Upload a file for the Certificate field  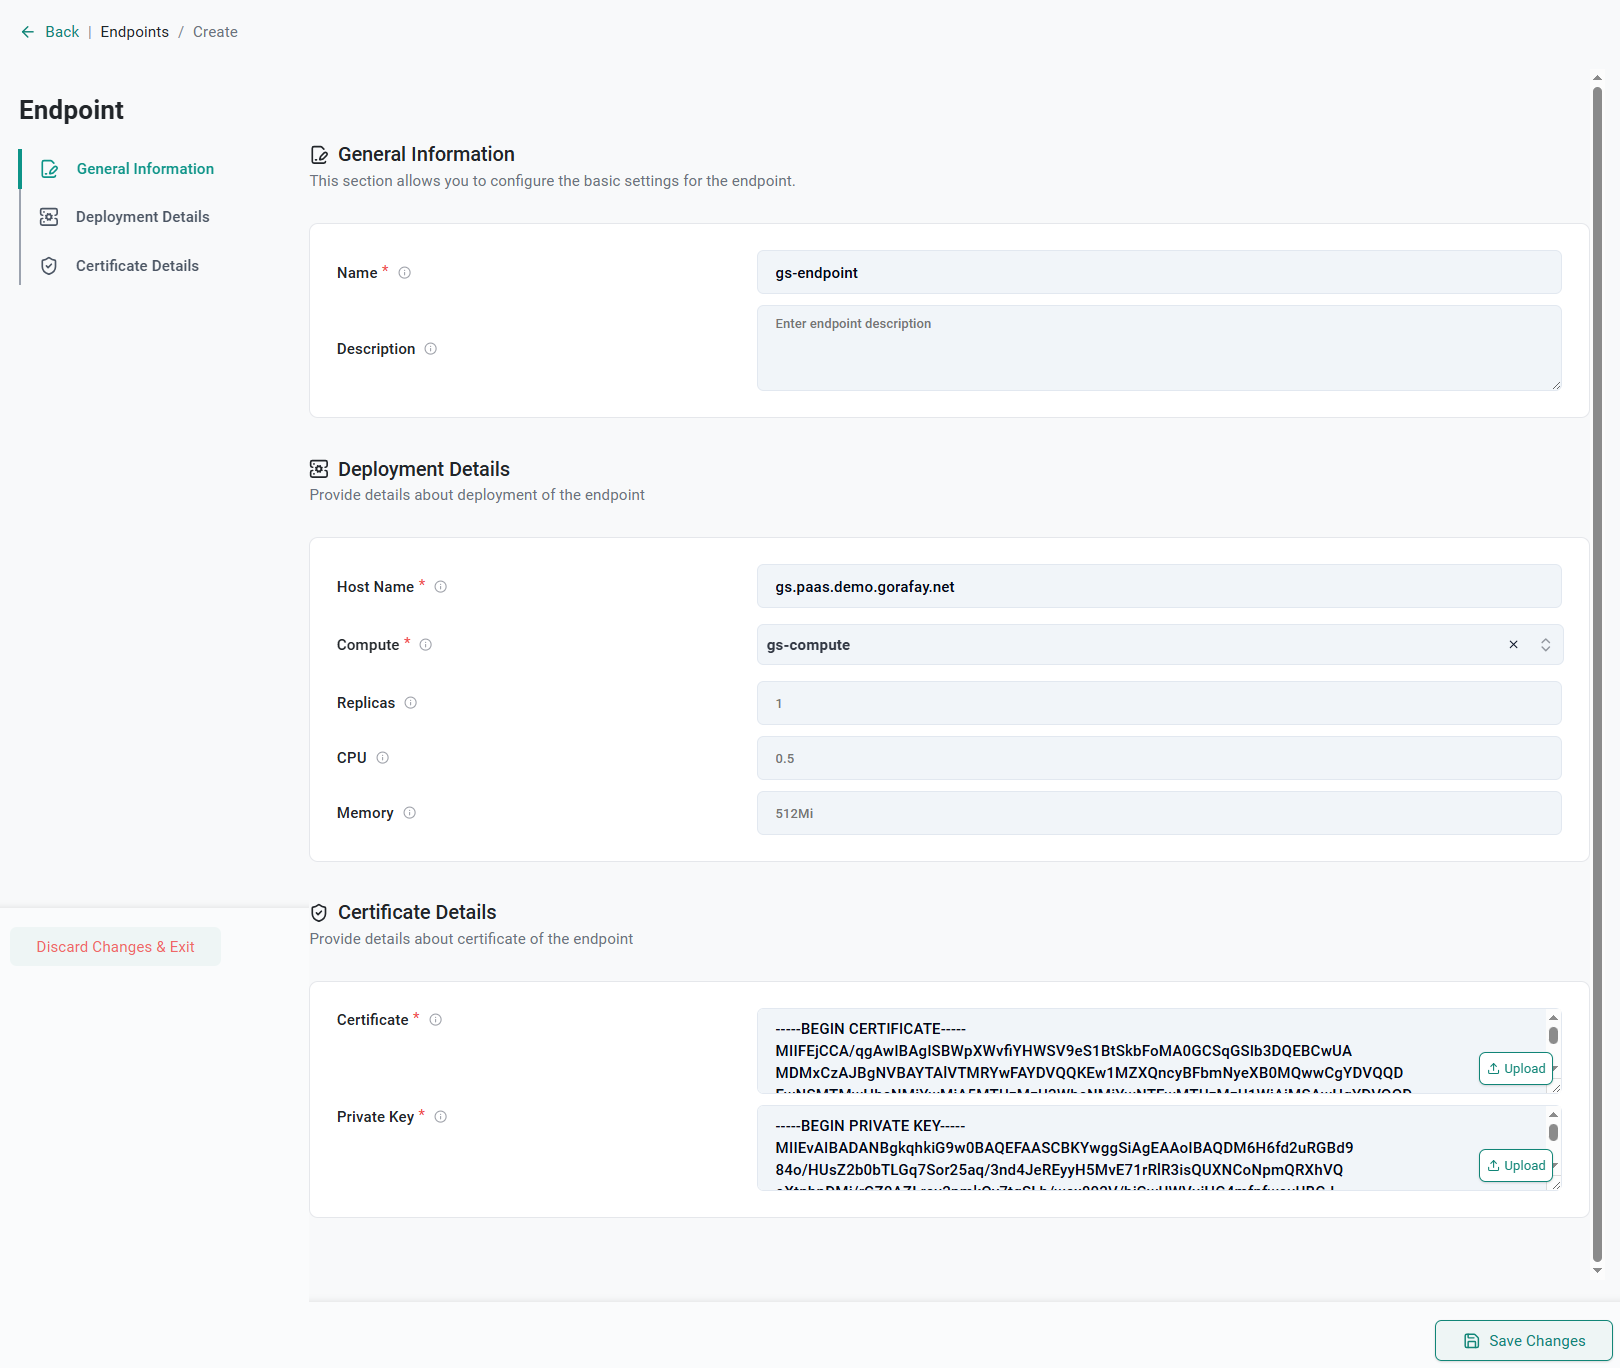1516,1069
